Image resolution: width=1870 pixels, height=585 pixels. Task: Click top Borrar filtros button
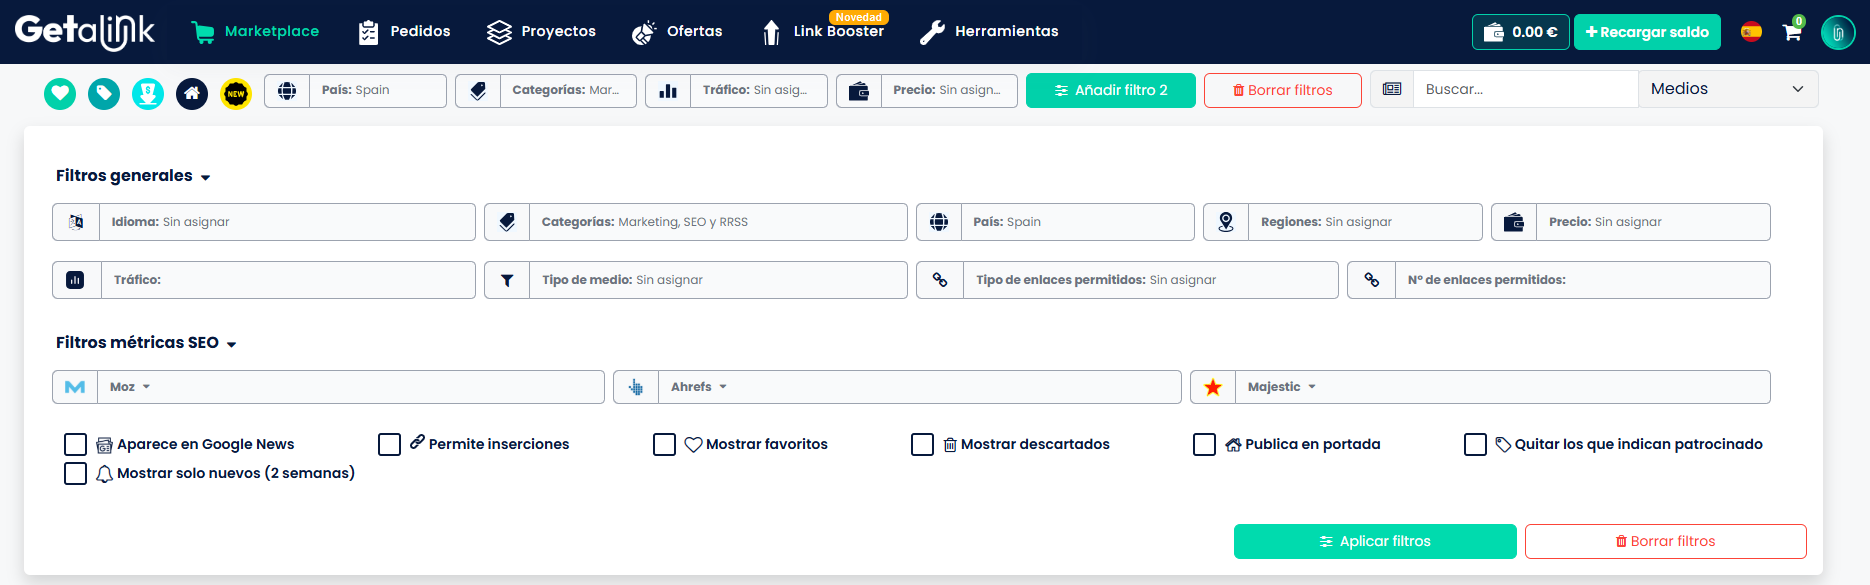(1283, 90)
